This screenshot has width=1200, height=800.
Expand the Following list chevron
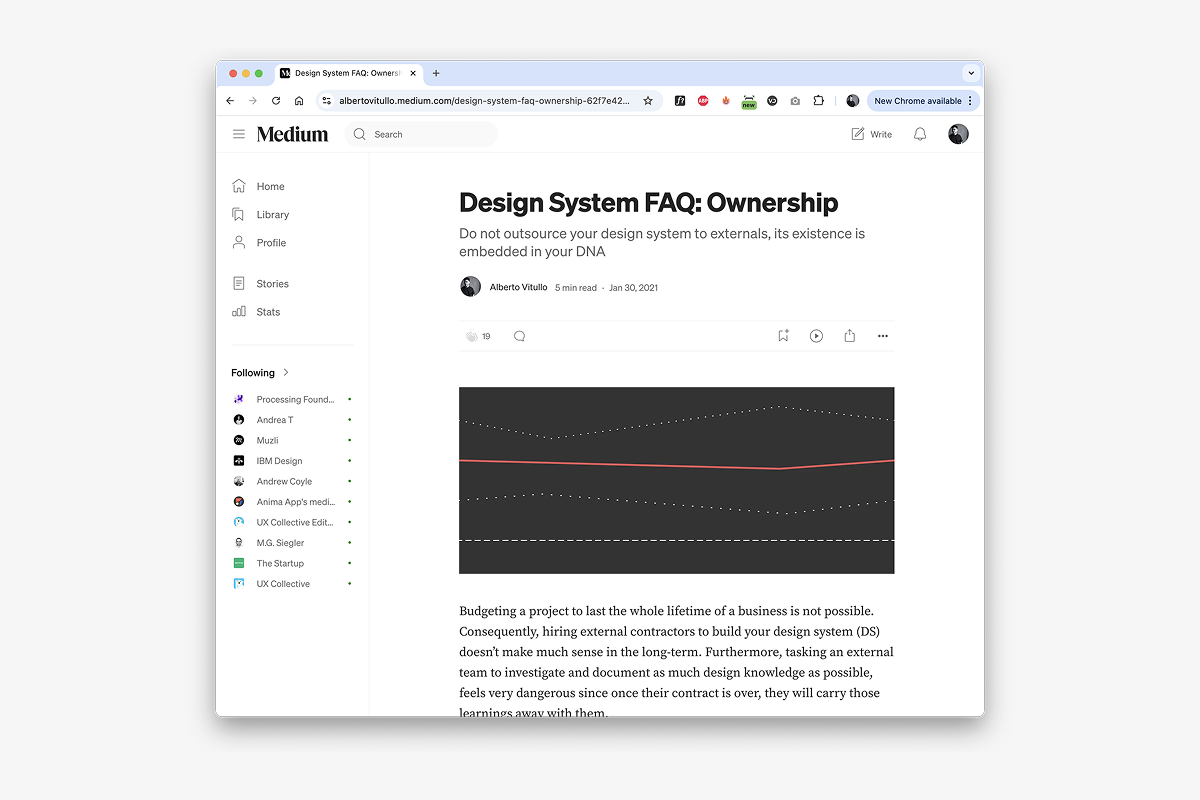(x=286, y=372)
